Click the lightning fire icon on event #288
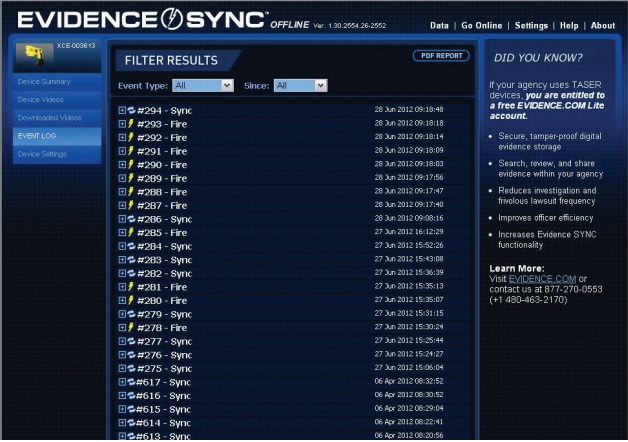 click(x=131, y=192)
